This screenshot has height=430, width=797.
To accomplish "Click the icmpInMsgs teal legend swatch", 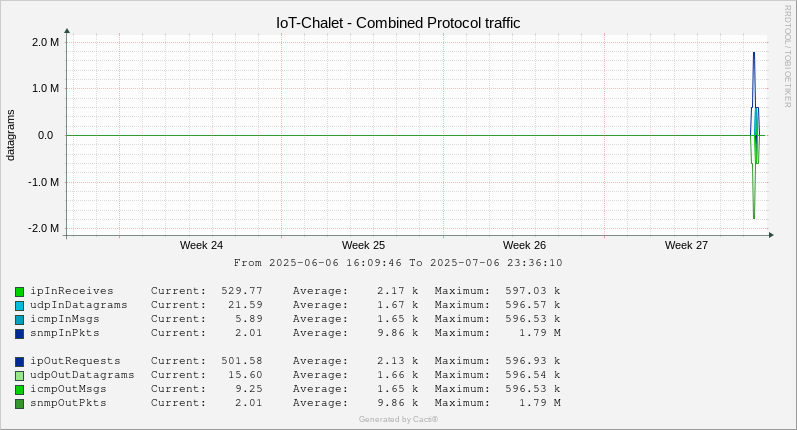I will (19, 320).
